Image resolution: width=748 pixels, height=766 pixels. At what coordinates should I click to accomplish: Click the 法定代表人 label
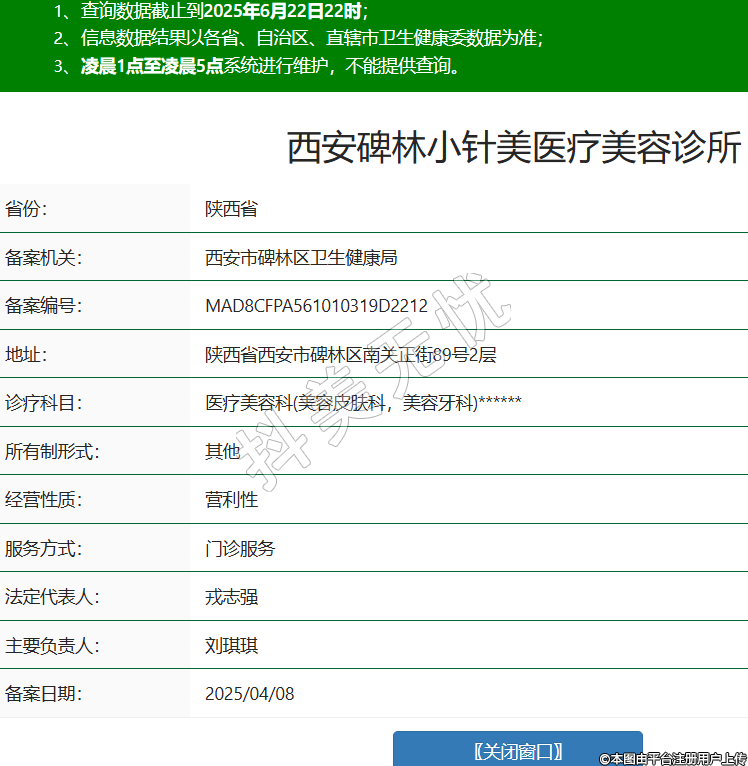pos(52,597)
